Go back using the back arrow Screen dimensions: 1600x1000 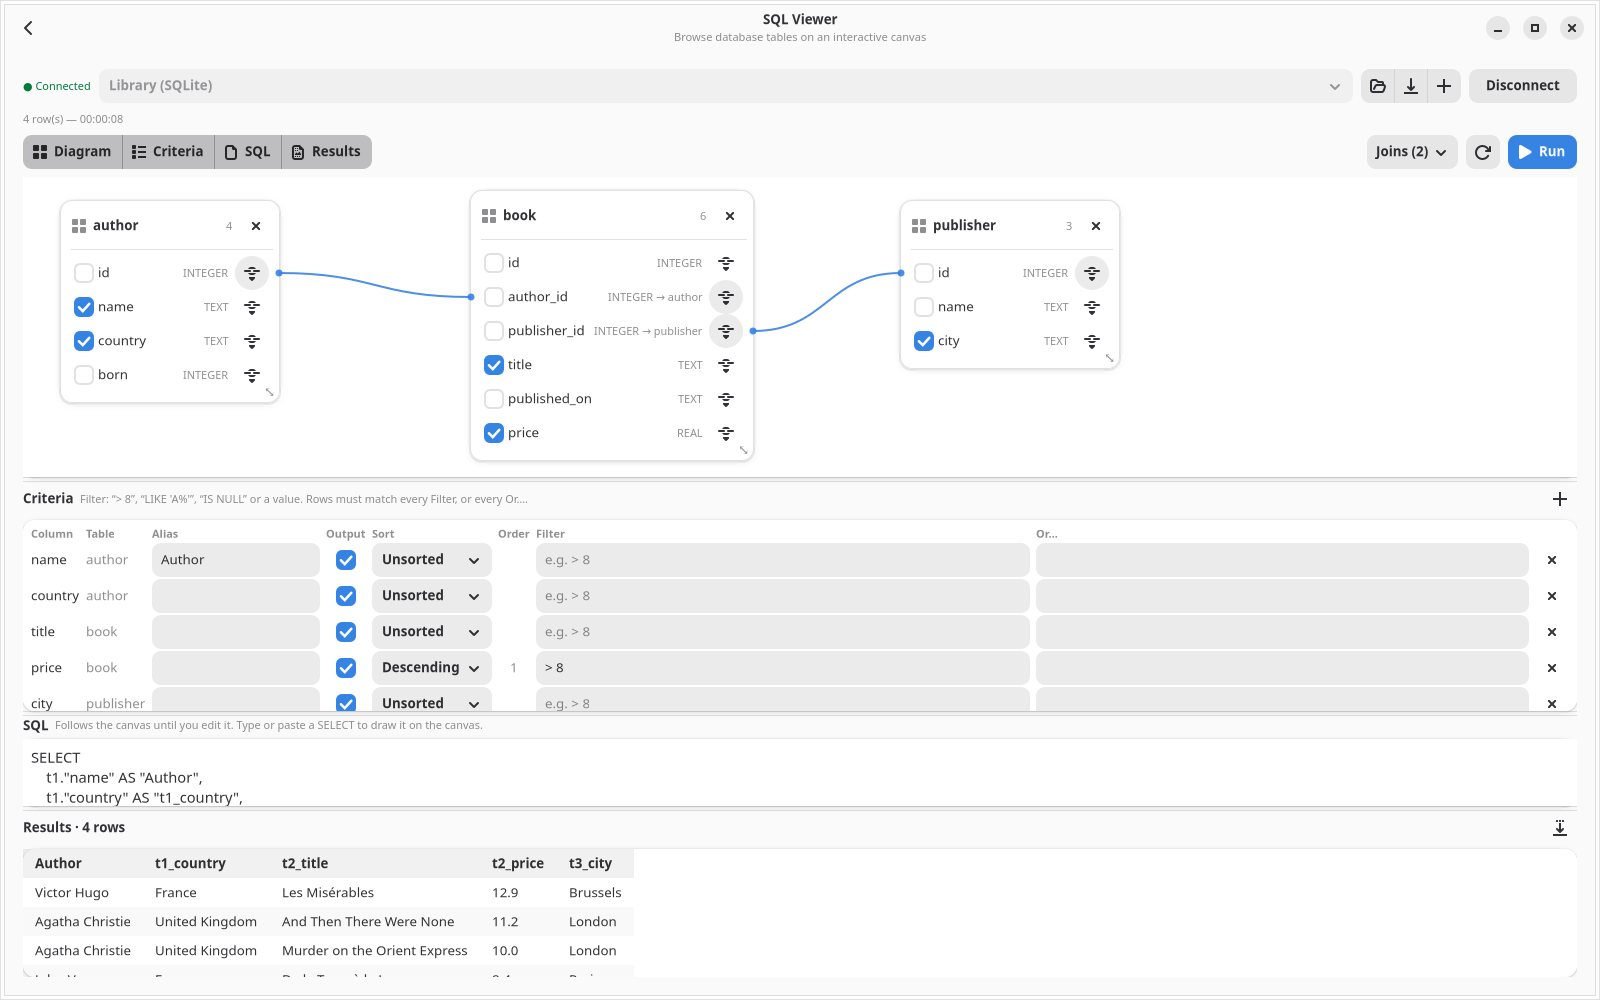pyautogui.click(x=29, y=28)
